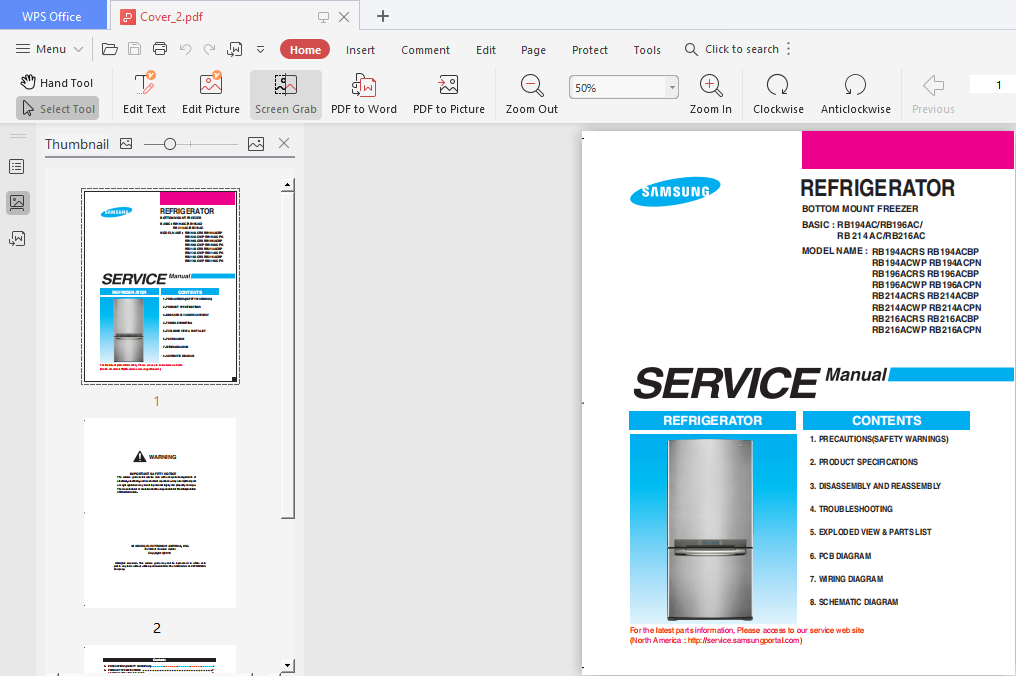Go to the Previous page
Viewport: 1016px width, 676px height.
[x=933, y=94]
